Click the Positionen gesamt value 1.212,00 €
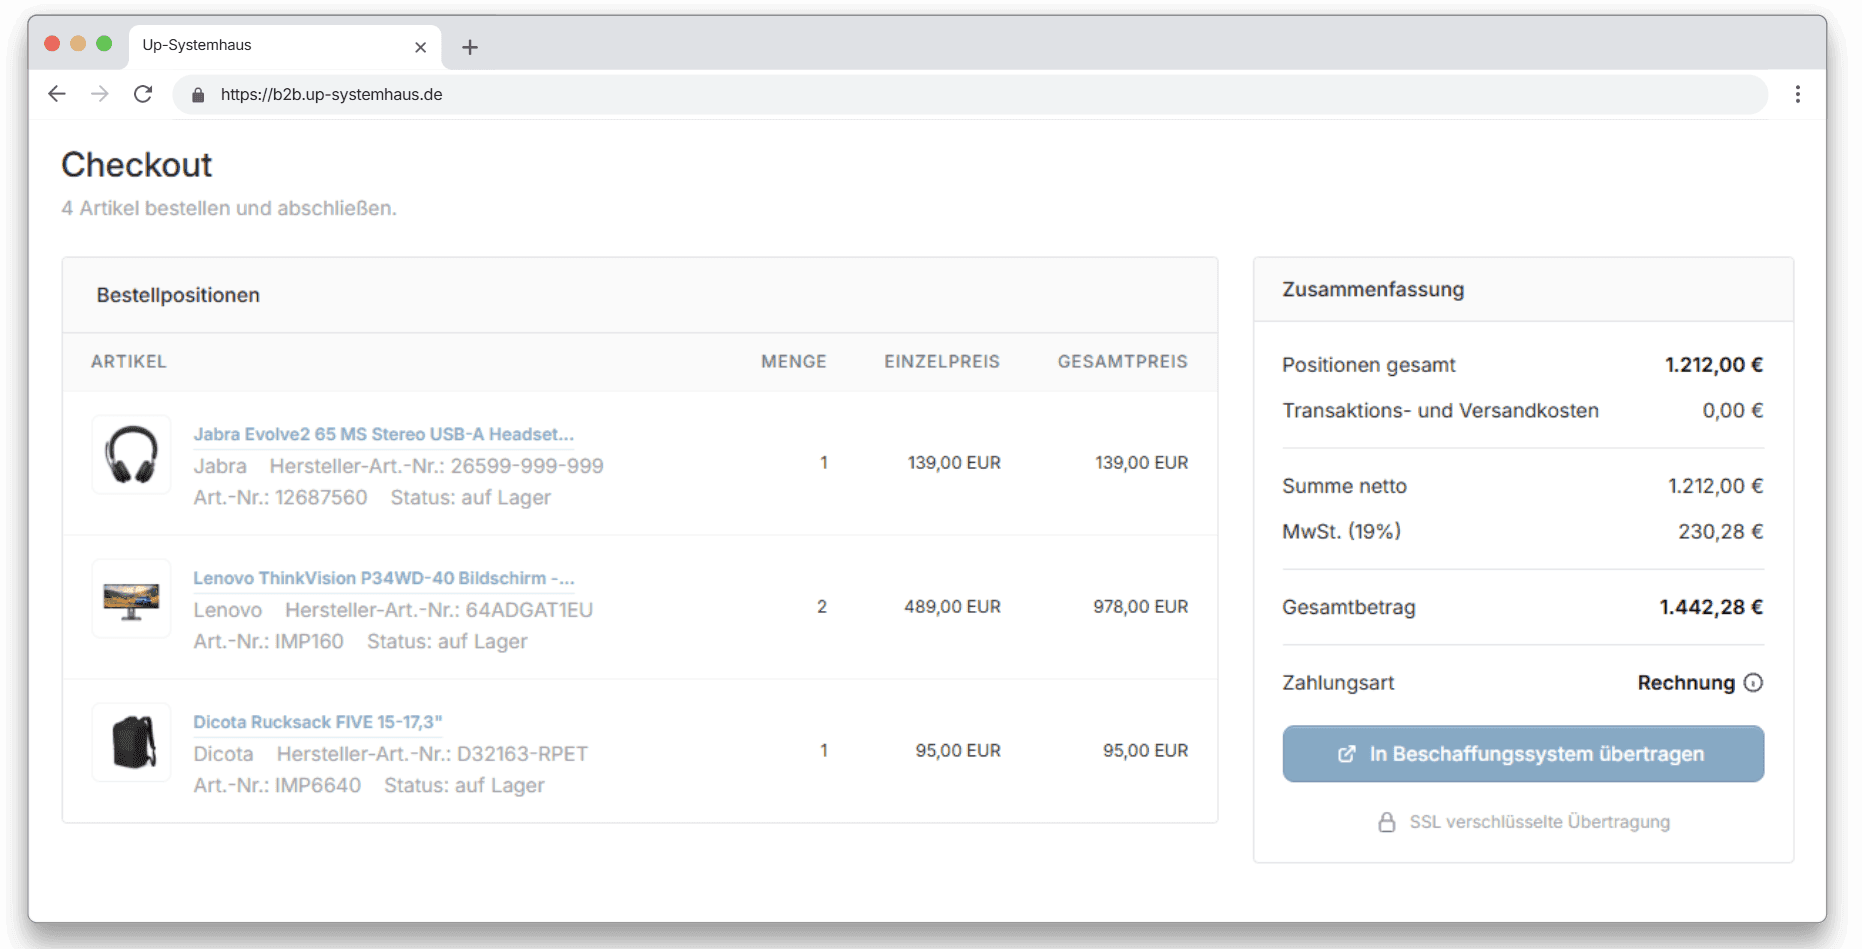This screenshot has height=949, width=1862. pyautogui.click(x=1714, y=365)
